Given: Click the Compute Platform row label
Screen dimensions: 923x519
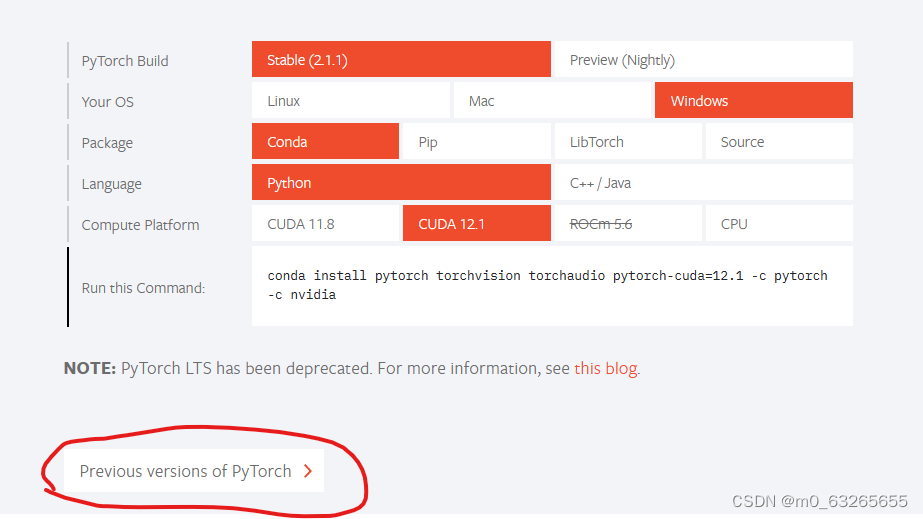Looking at the screenshot, I should (140, 225).
